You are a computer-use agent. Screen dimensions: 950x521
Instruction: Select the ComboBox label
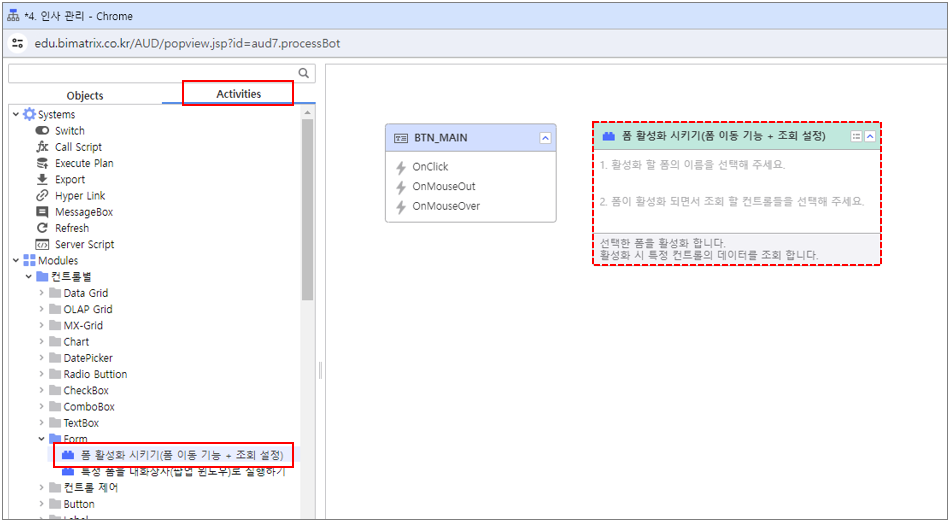point(89,407)
